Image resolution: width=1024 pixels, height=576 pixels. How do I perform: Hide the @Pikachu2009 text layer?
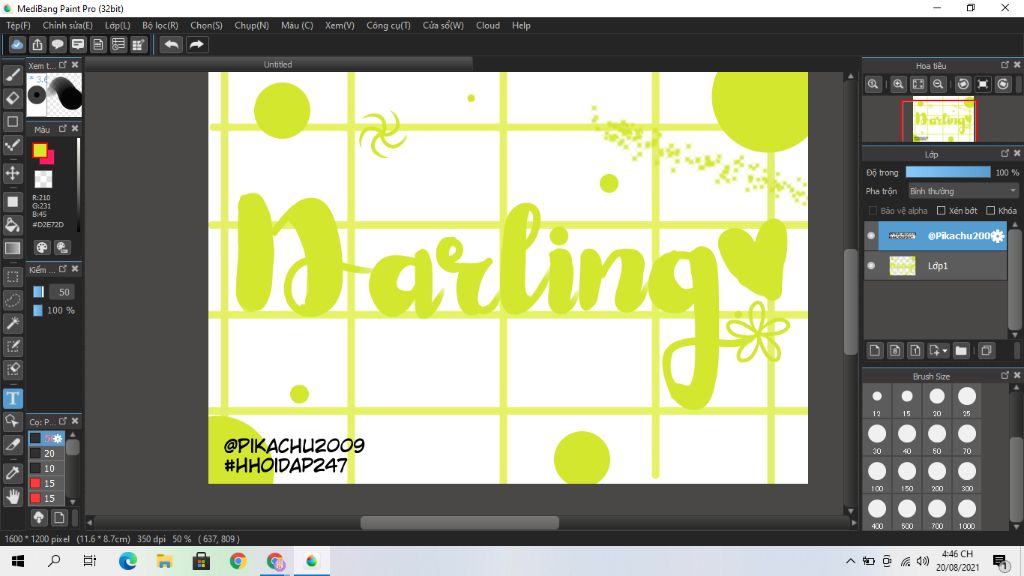pos(871,236)
